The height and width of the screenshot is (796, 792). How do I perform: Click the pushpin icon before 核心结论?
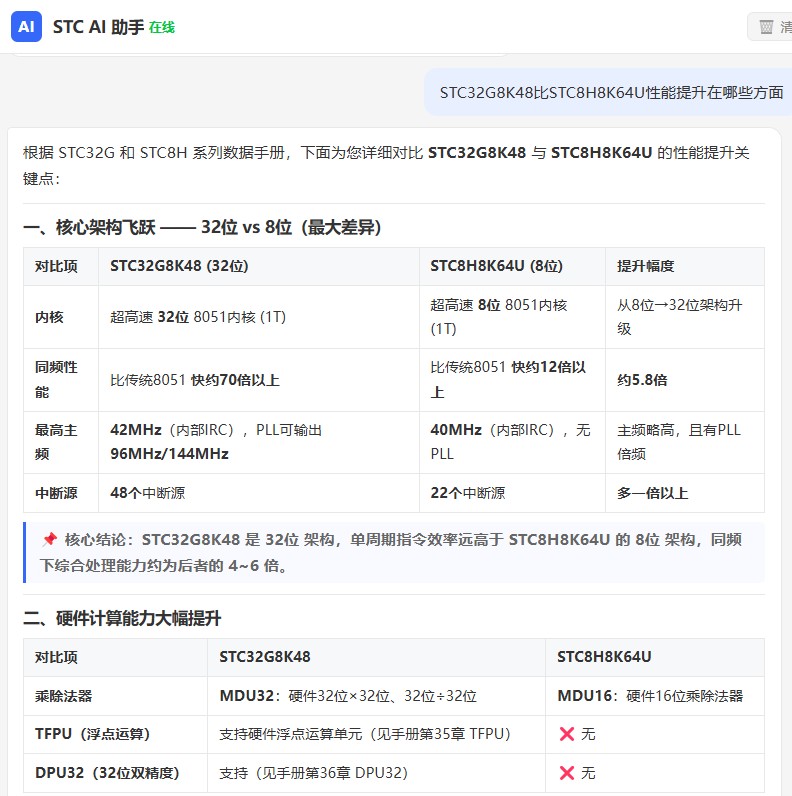[x=49, y=539]
